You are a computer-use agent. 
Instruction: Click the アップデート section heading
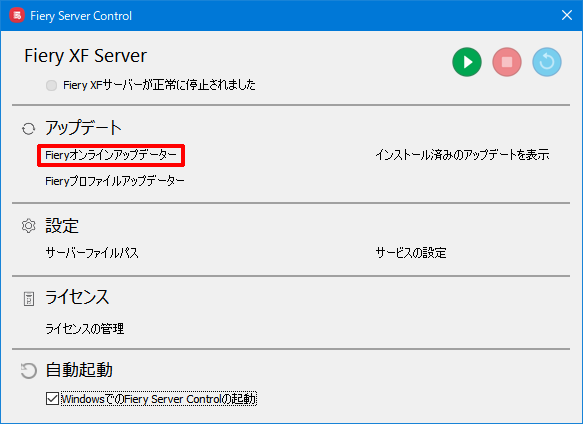coord(83,128)
